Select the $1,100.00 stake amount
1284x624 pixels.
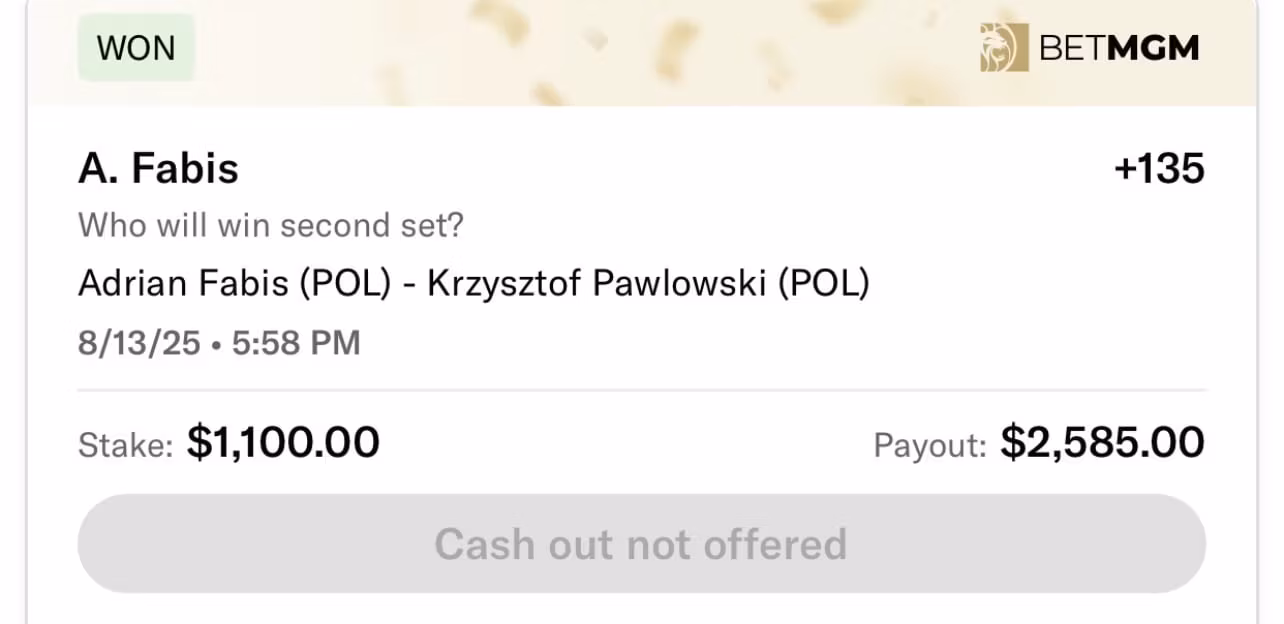coord(283,443)
